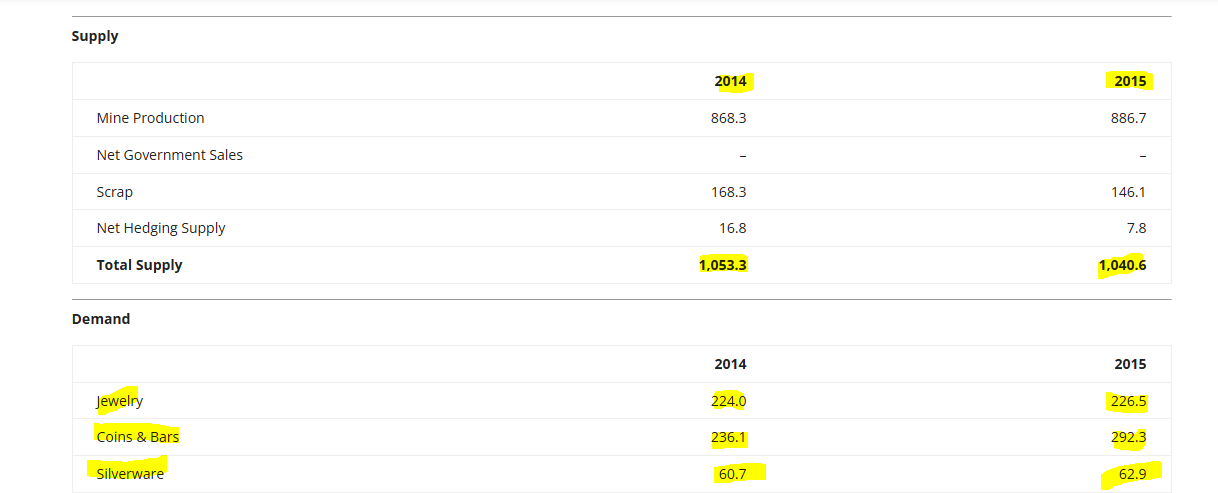The width and height of the screenshot is (1218, 493).
Task: Click the Scrap row label
Action: [x=115, y=192]
